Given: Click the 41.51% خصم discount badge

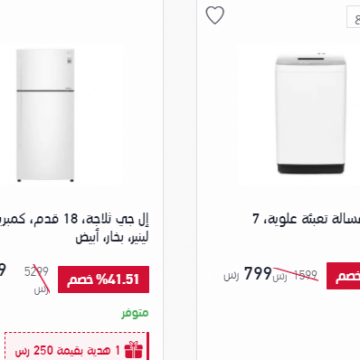Looking at the screenshot, I should [103, 279].
